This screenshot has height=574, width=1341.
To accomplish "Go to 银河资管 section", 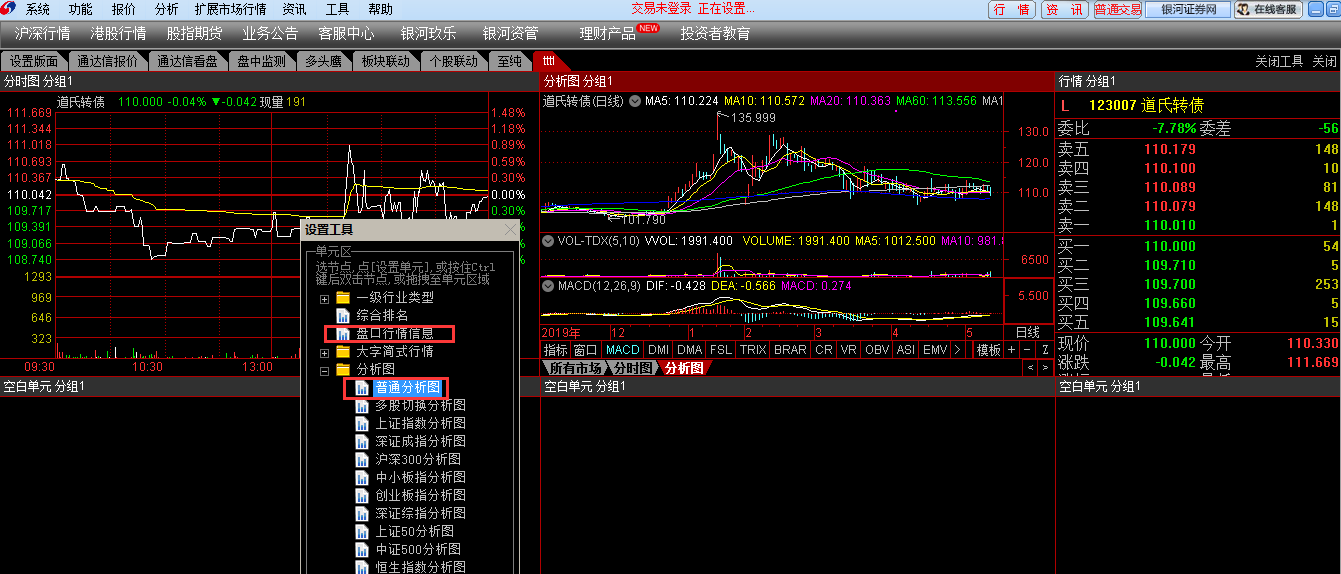I will 510,33.
